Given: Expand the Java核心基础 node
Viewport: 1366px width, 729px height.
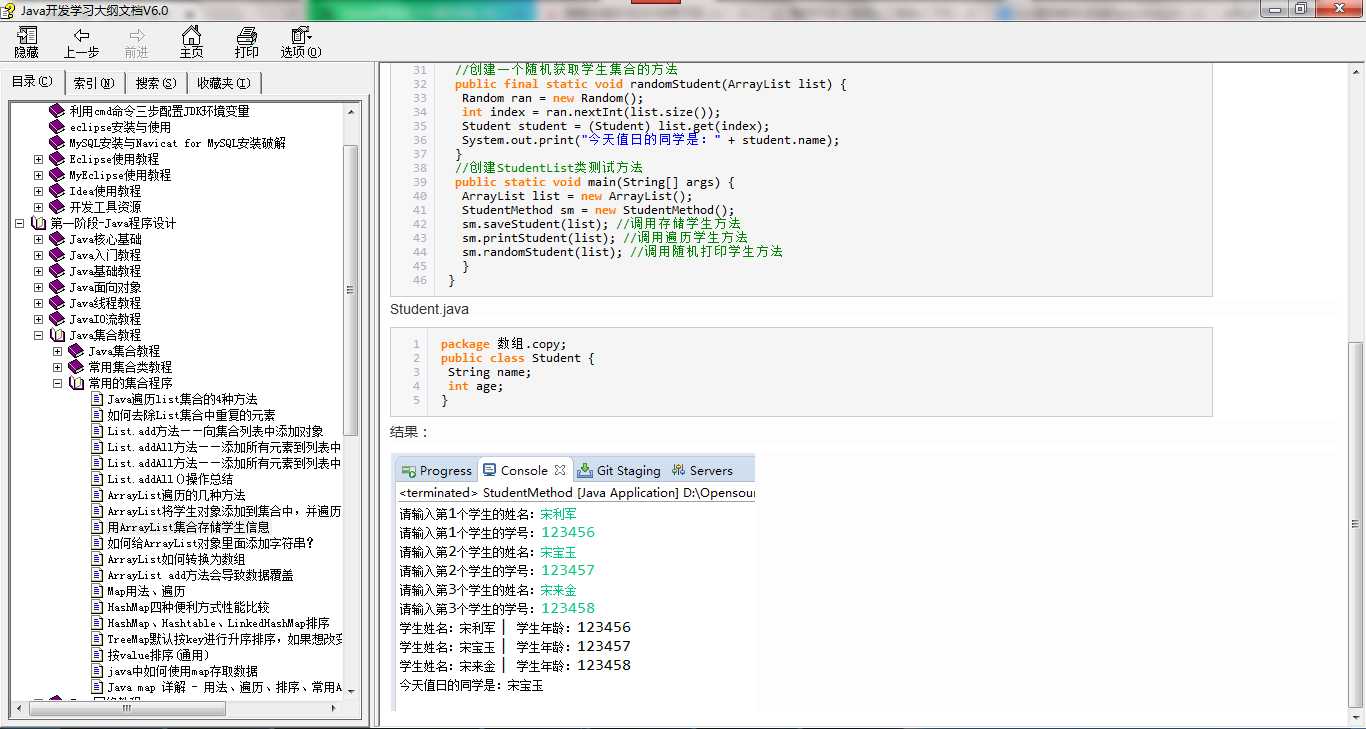Looking at the screenshot, I should click(39, 239).
